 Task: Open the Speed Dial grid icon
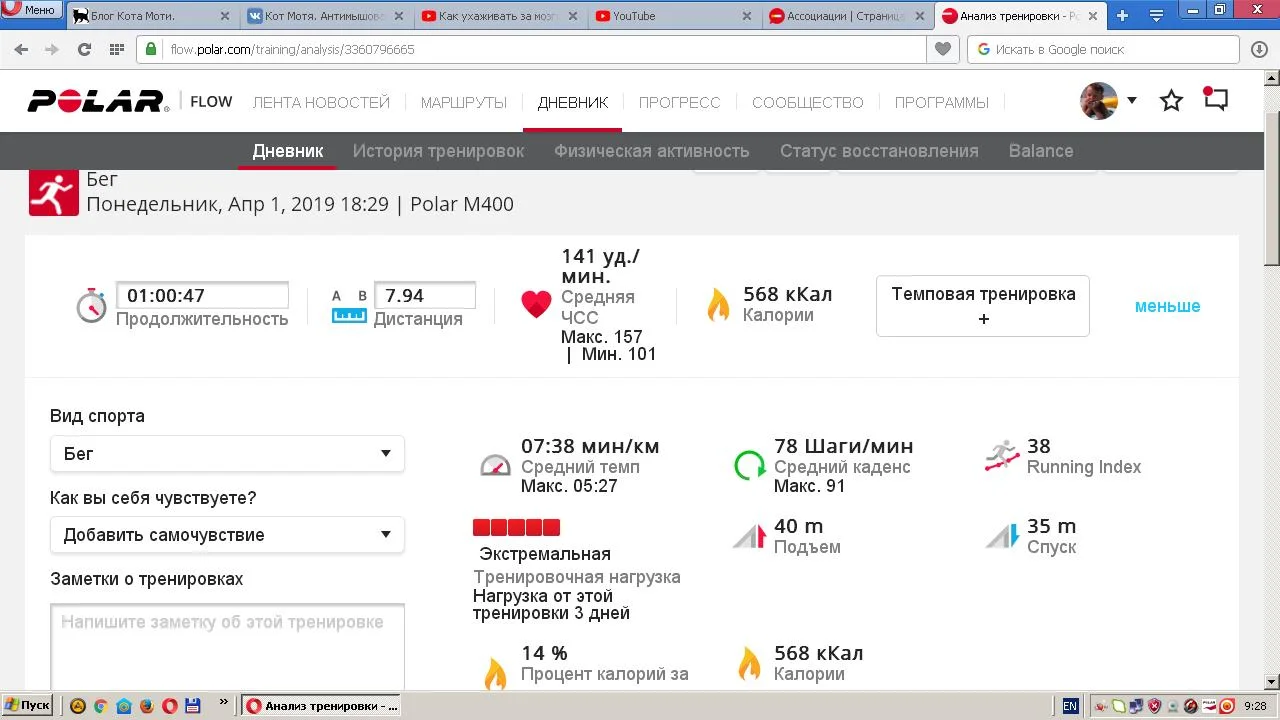pos(116,49)
